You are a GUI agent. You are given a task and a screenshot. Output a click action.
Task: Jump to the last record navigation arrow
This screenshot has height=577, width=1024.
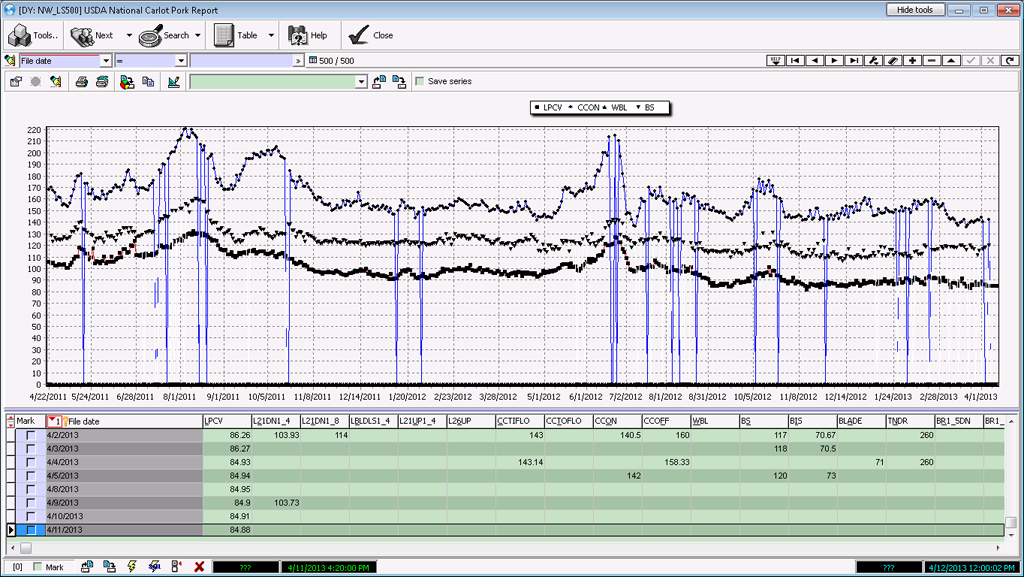[853, 61]
